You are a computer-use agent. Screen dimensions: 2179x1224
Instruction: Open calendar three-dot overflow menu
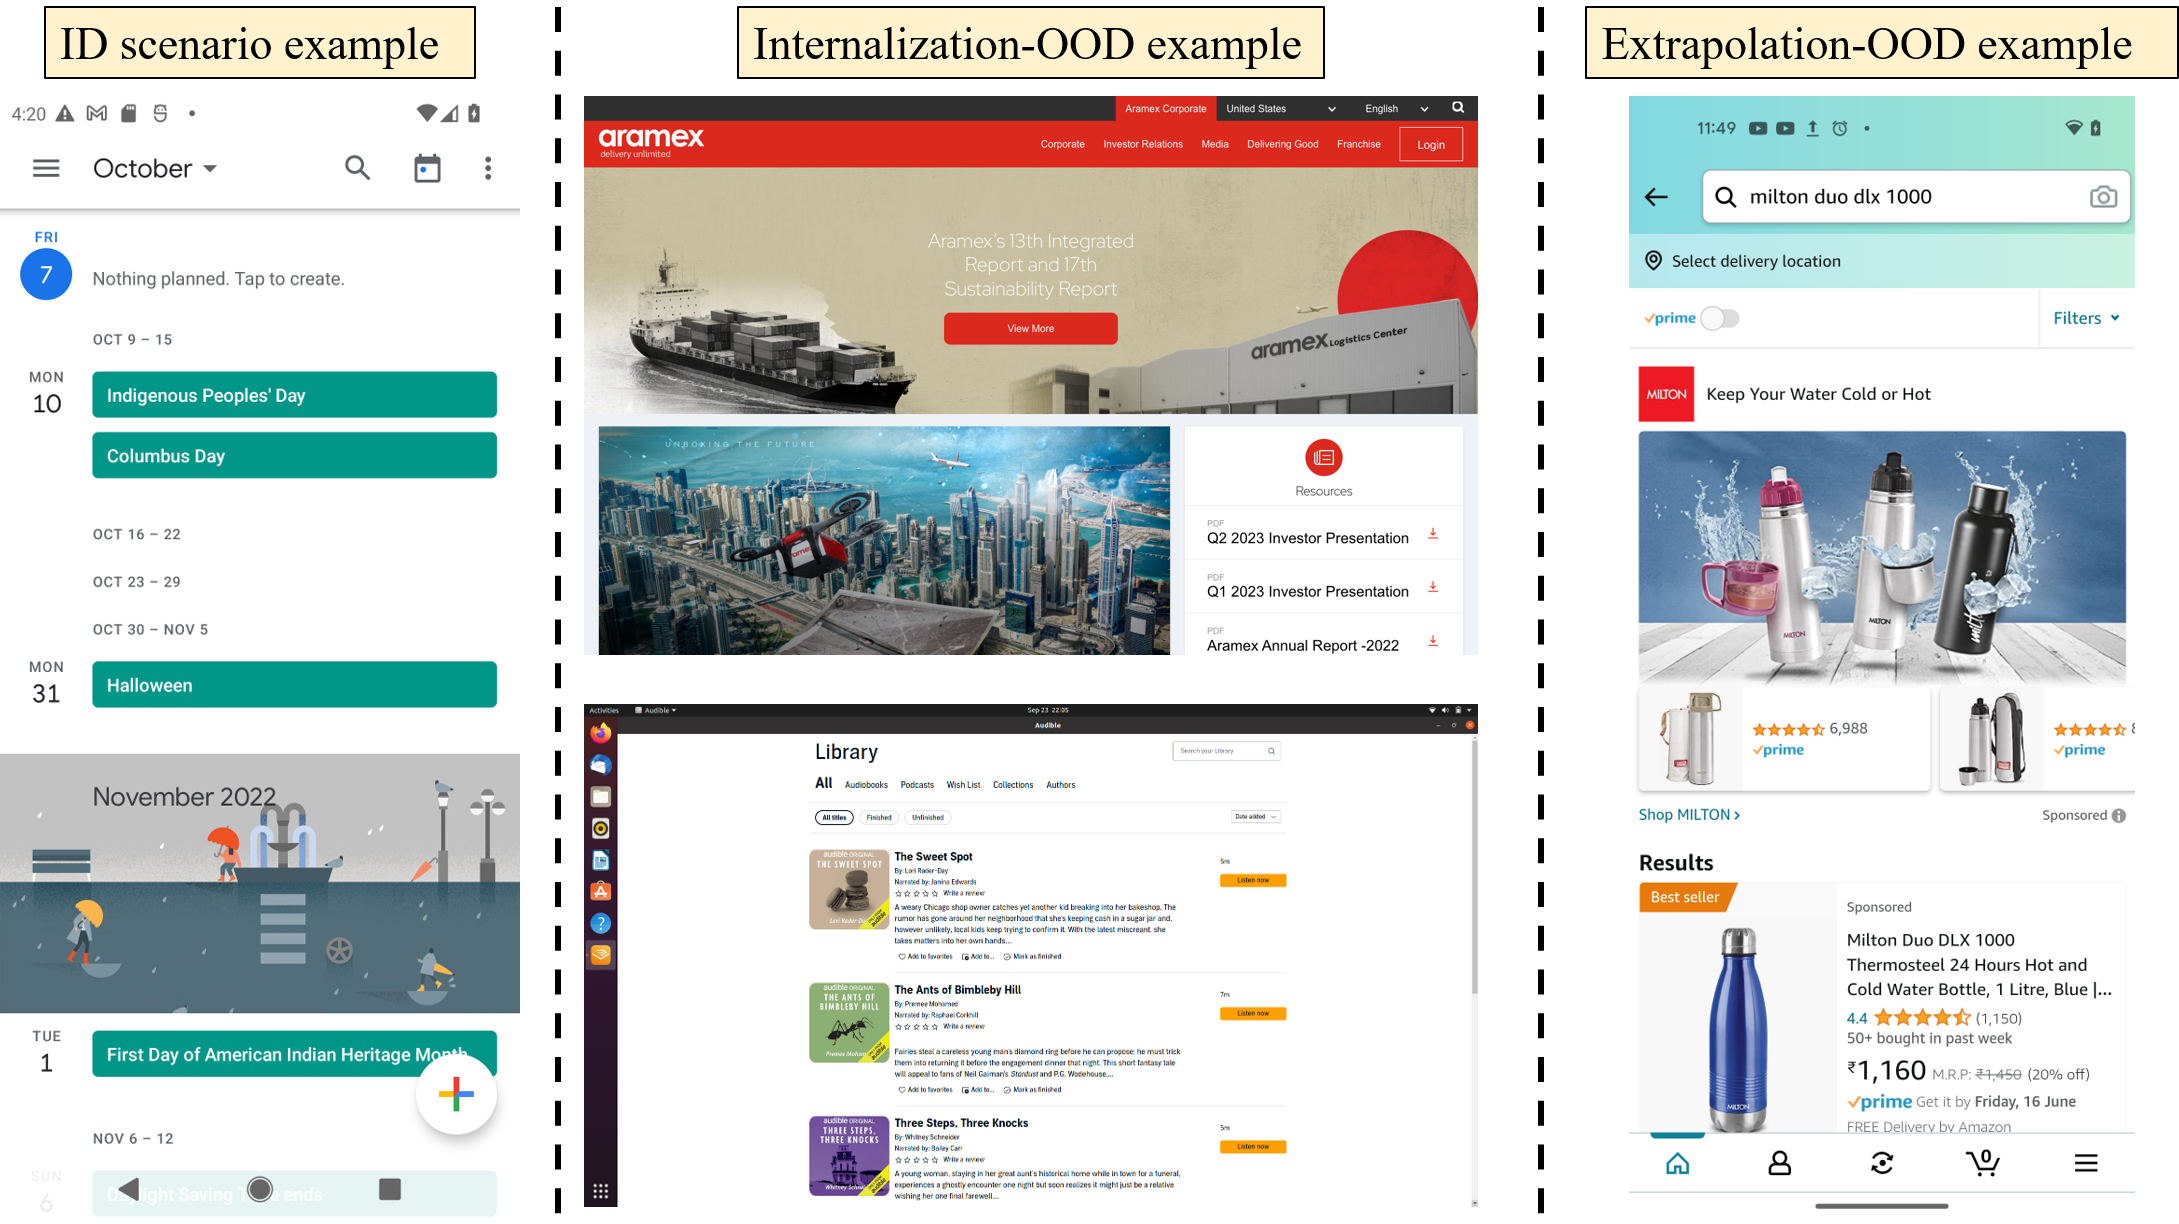point(488,168)
